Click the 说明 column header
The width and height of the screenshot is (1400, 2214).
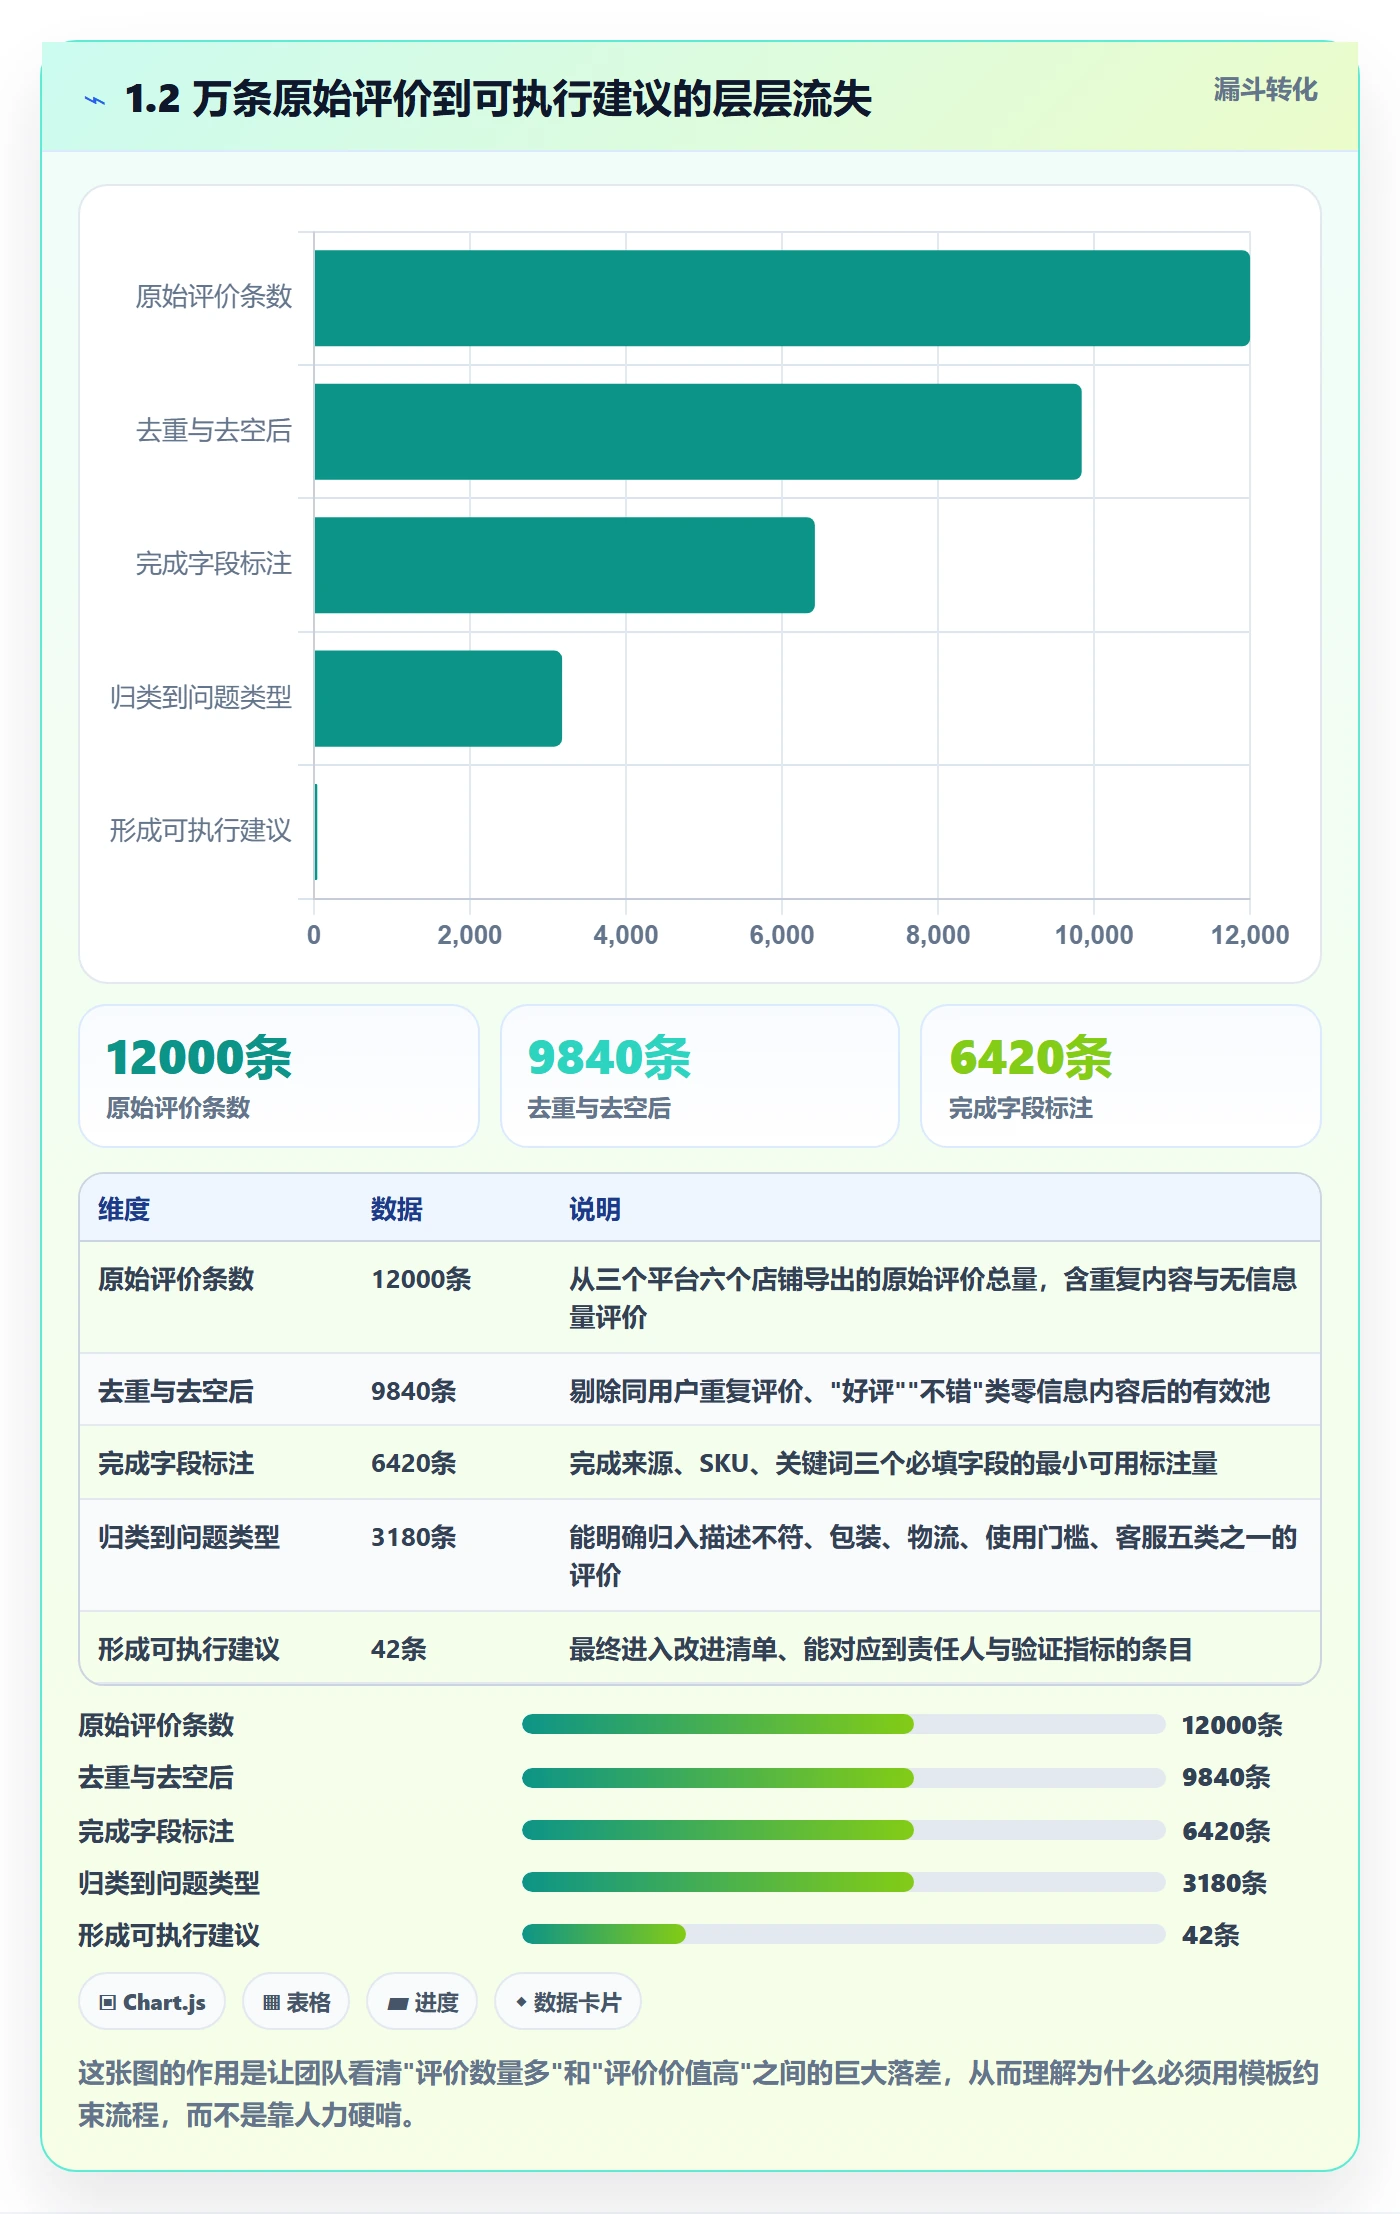595,1209
